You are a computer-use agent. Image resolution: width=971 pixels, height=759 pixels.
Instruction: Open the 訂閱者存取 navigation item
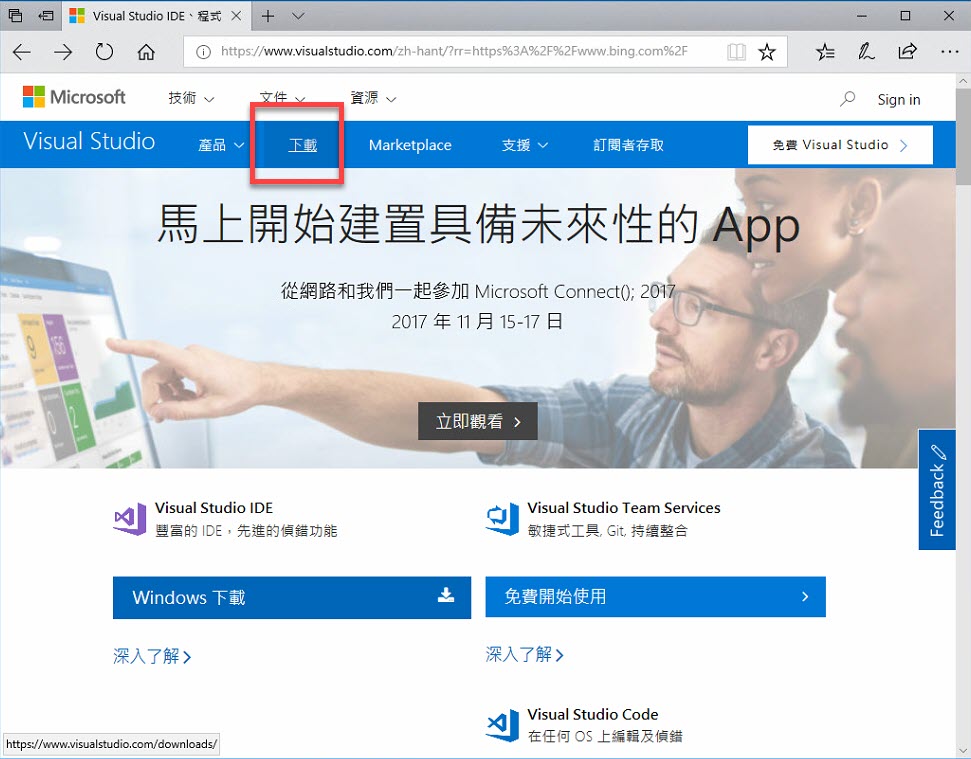(628, 145)
